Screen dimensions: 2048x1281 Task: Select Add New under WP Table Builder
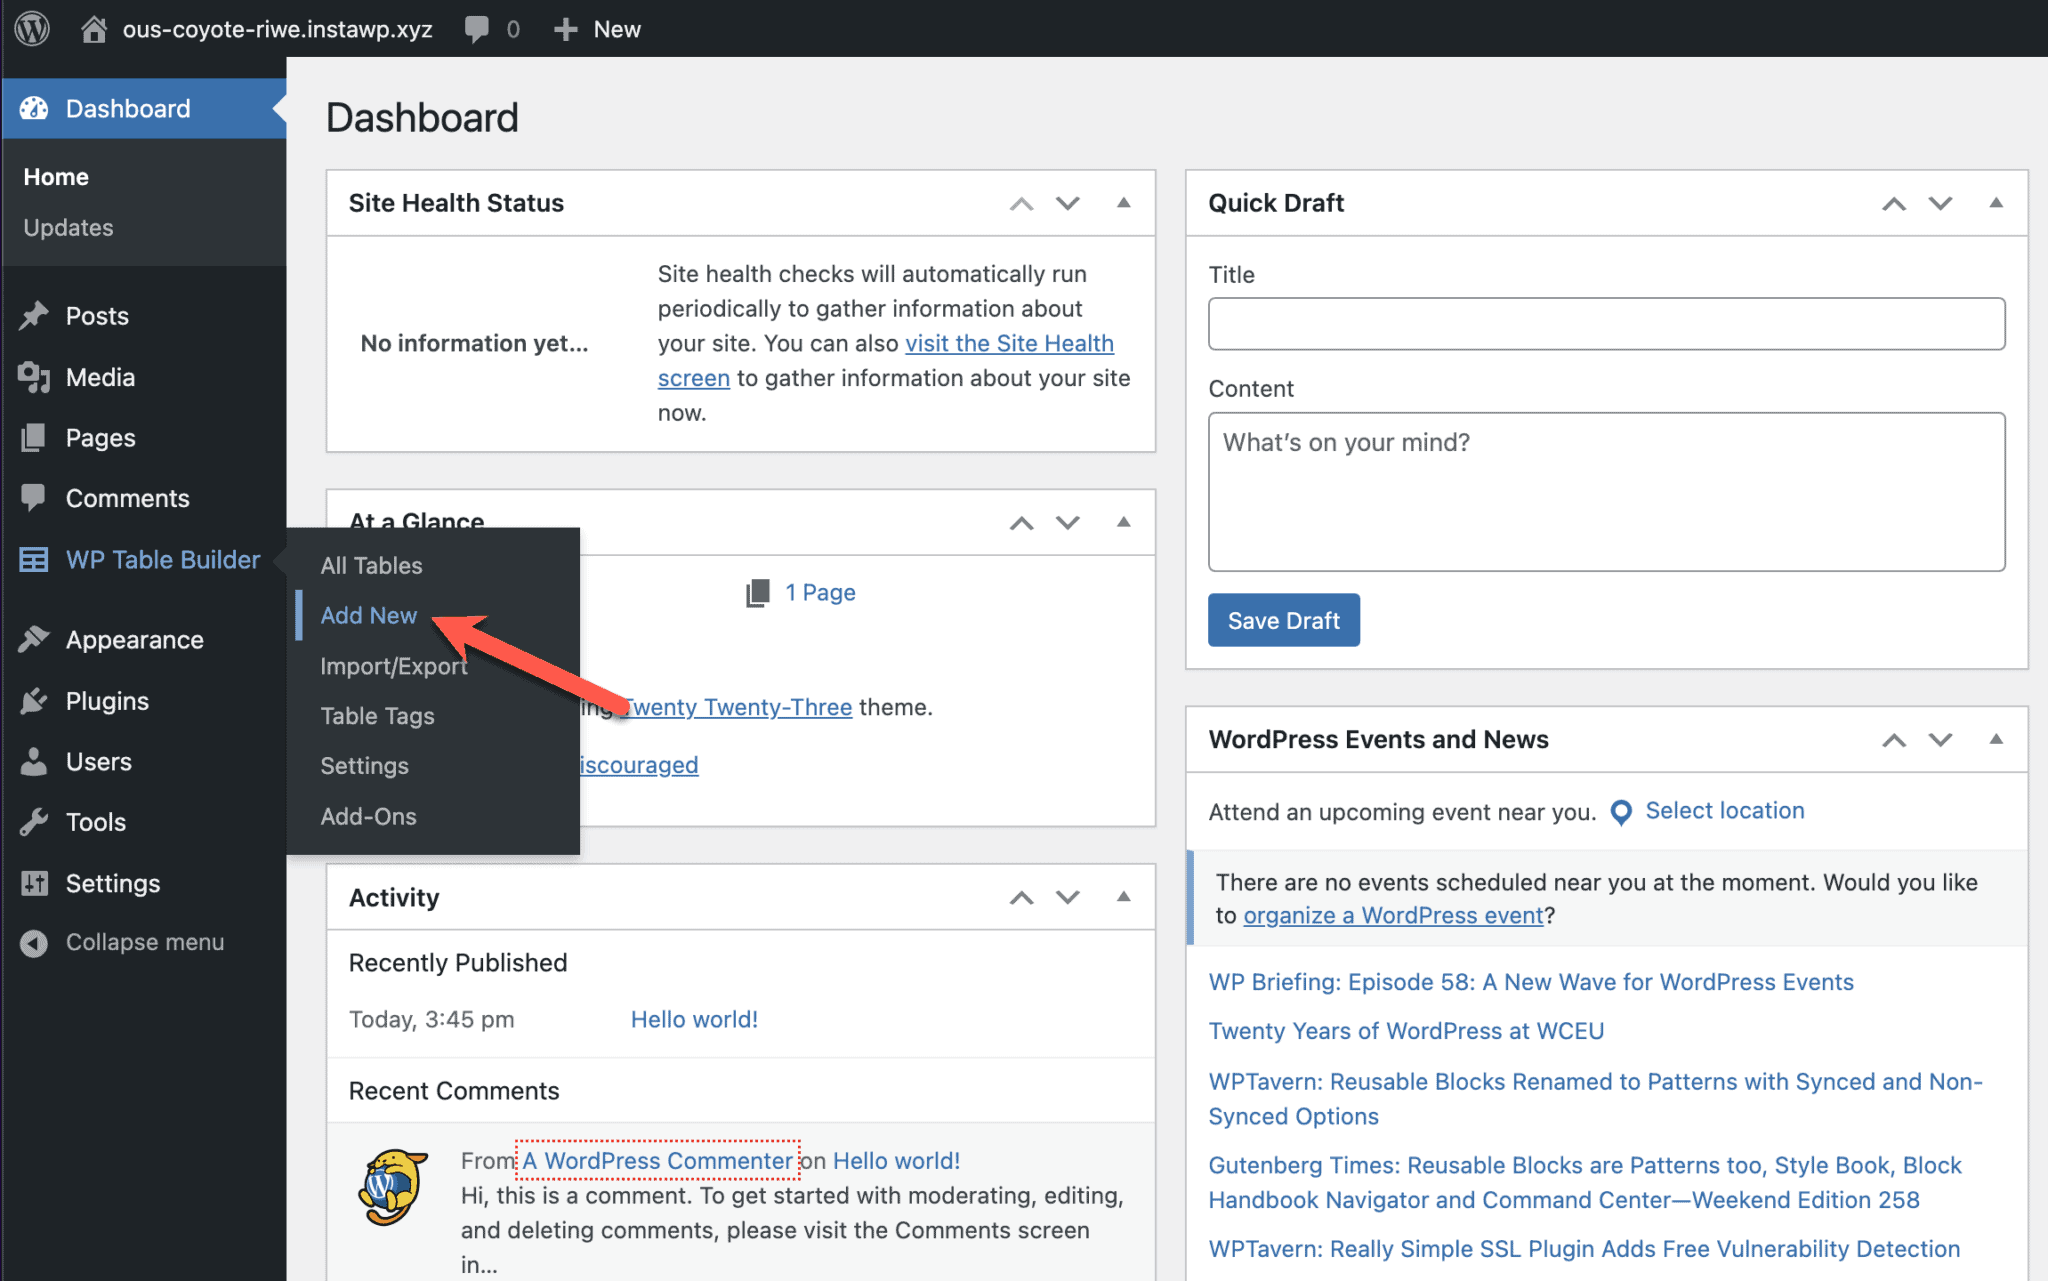click(x=368, y=615)
